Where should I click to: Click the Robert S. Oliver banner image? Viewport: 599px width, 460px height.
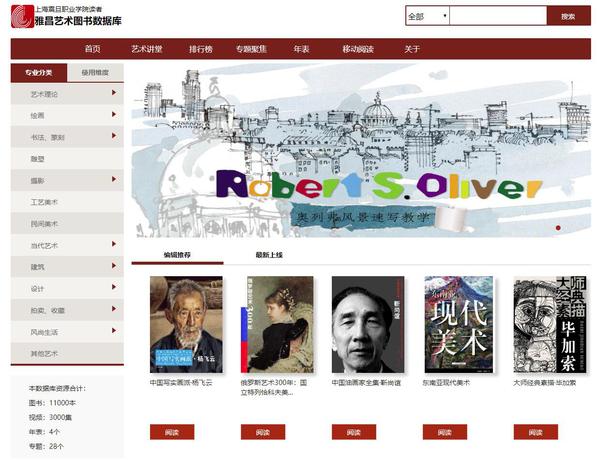[361, 151]
